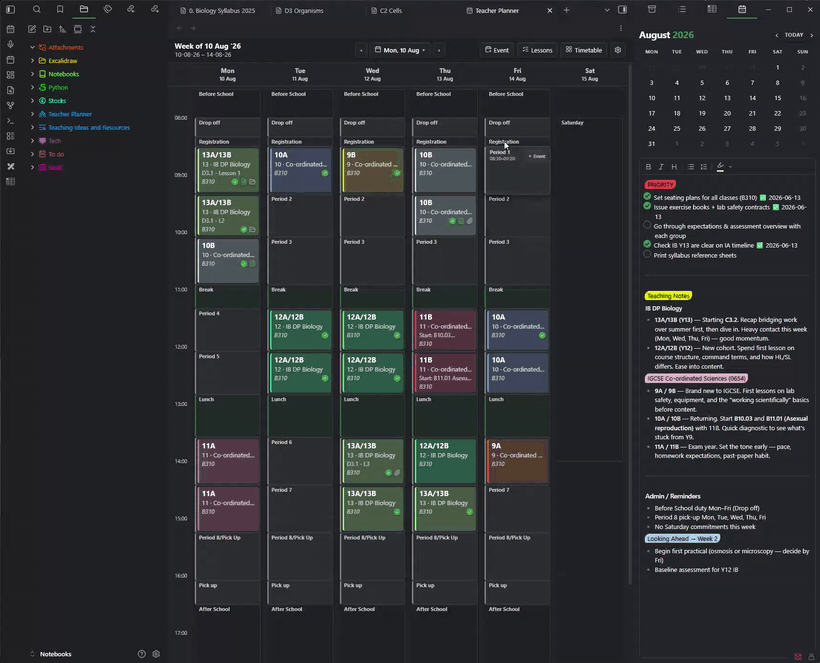The height and width of the screenshot is (663, 820).
Task: Create a new folder in file explorer
Action: pyautogui.click(x=47, y=29)
